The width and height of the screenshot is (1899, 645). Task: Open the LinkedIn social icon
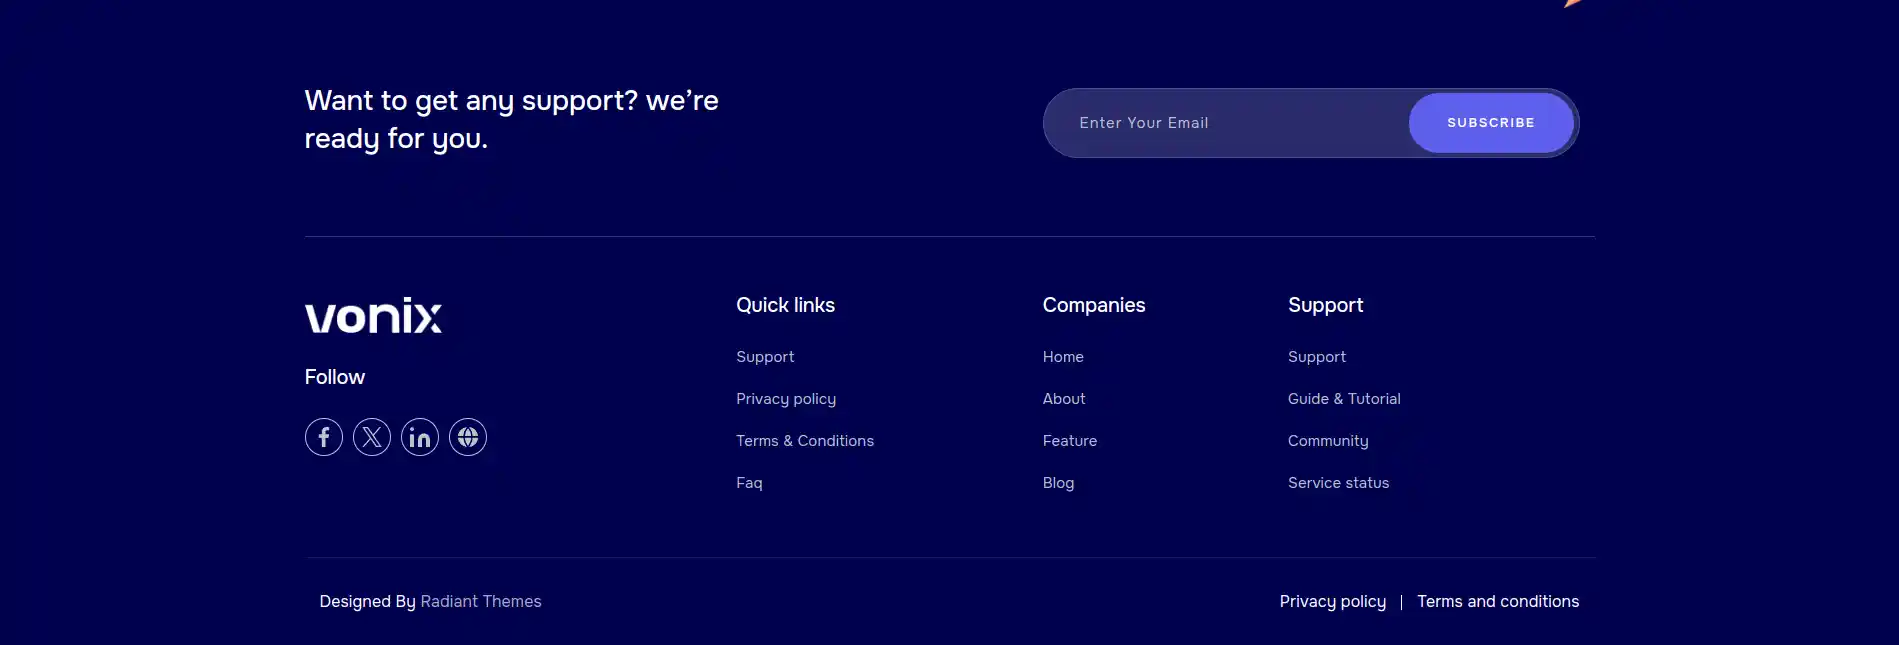[419, 437]
